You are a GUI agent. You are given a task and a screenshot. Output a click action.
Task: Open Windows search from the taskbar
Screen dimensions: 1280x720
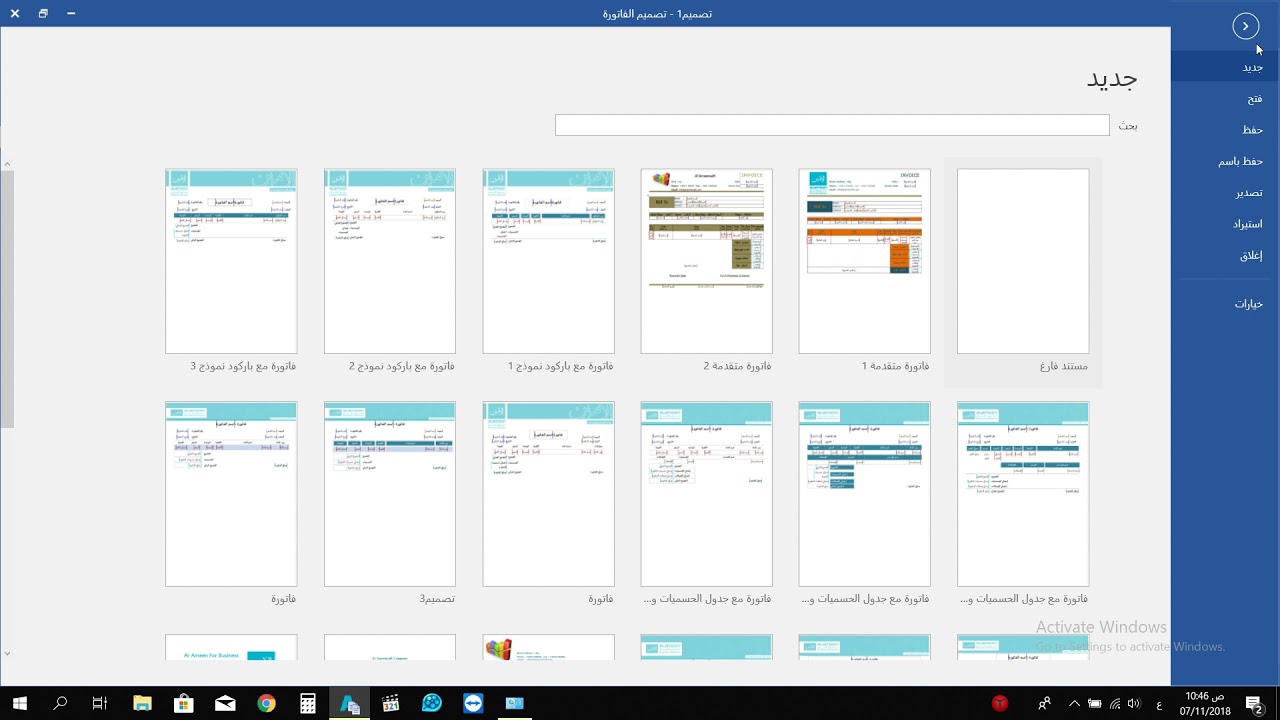coord(60,704)
